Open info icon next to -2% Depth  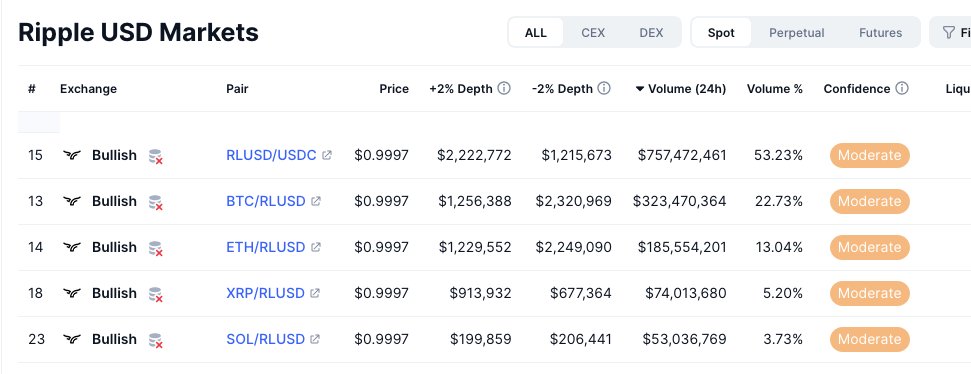(x=604, y=89)
